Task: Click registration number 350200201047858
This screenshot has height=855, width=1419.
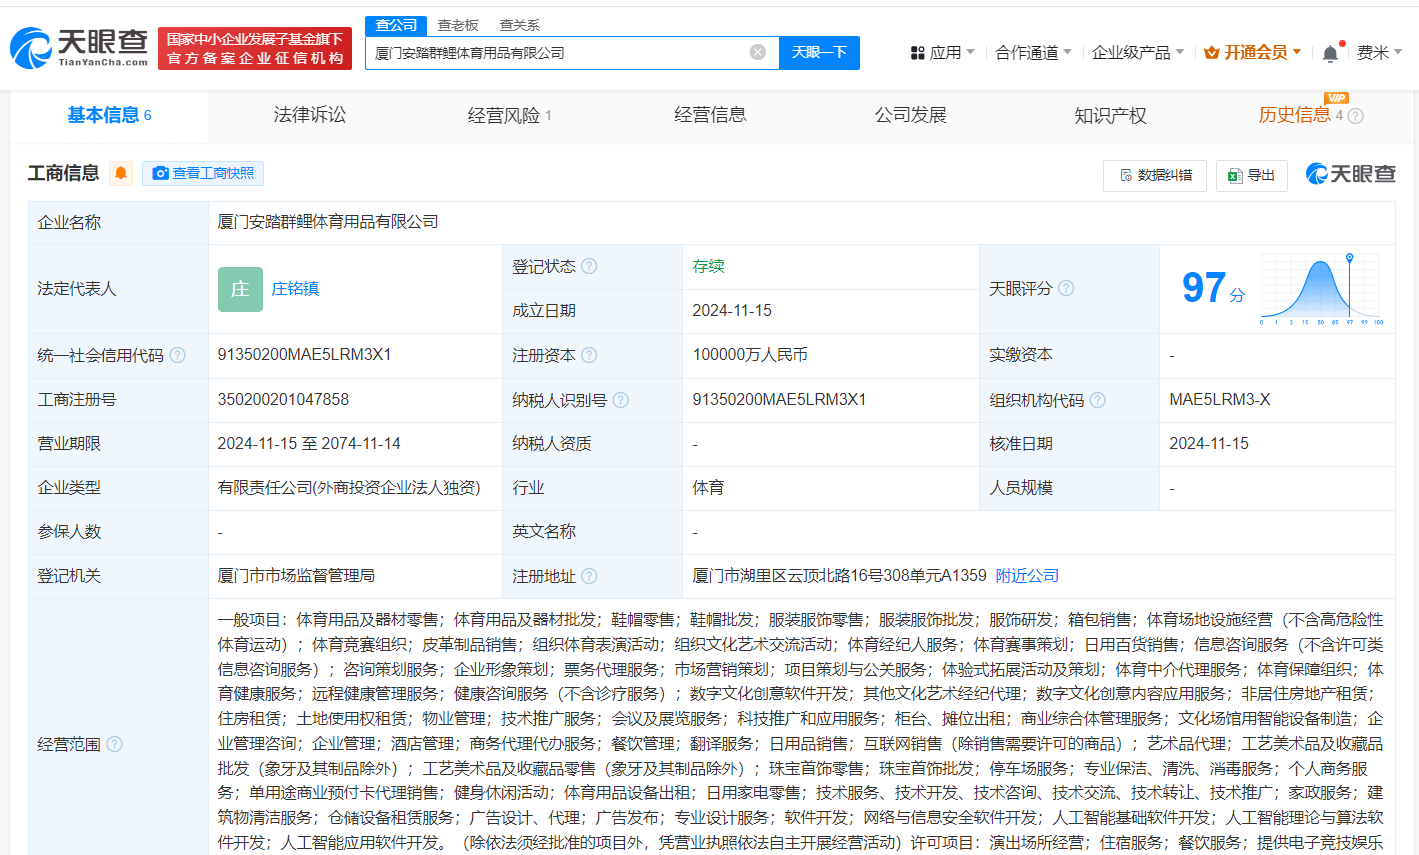Action: click(283, 399)
